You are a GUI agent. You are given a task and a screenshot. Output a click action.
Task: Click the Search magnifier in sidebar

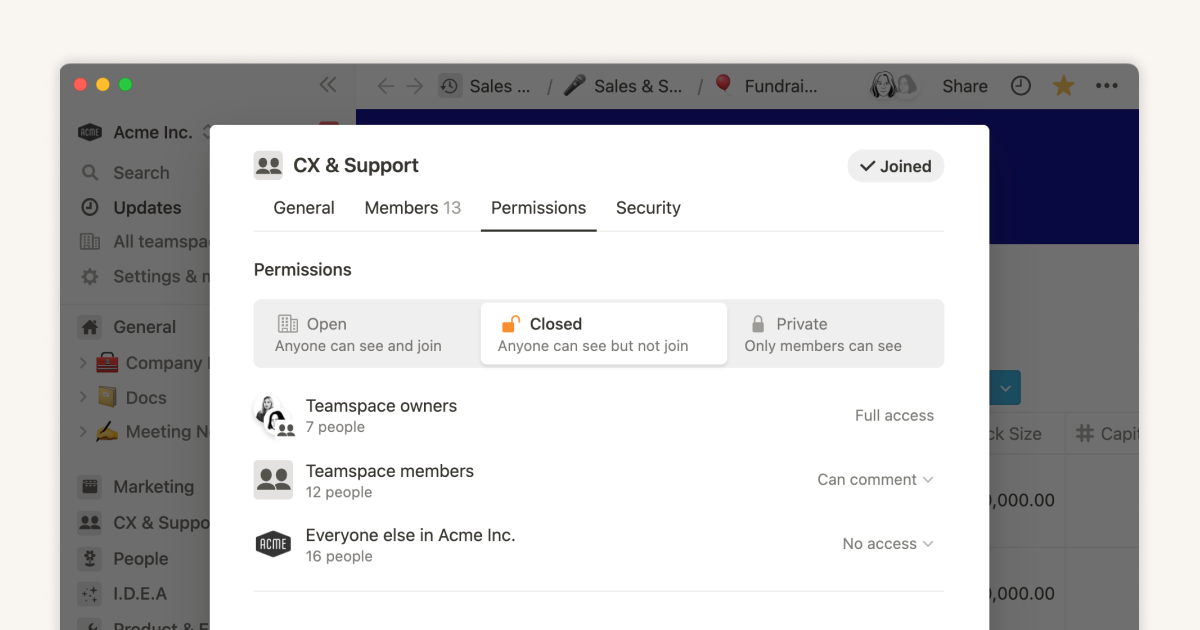pos(91,173)
